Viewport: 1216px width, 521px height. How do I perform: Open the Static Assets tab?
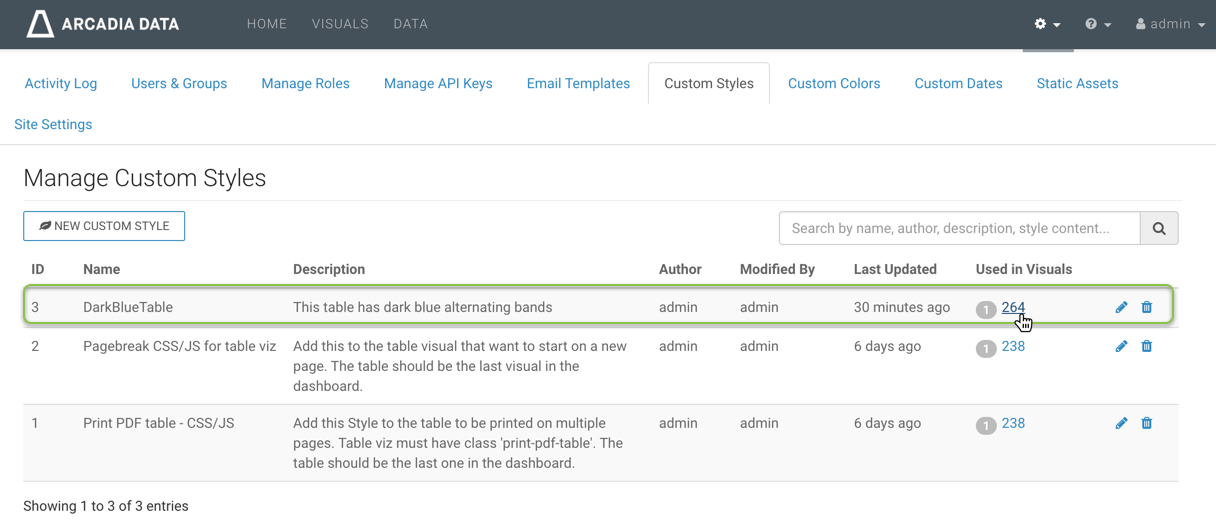(1077, 83)
